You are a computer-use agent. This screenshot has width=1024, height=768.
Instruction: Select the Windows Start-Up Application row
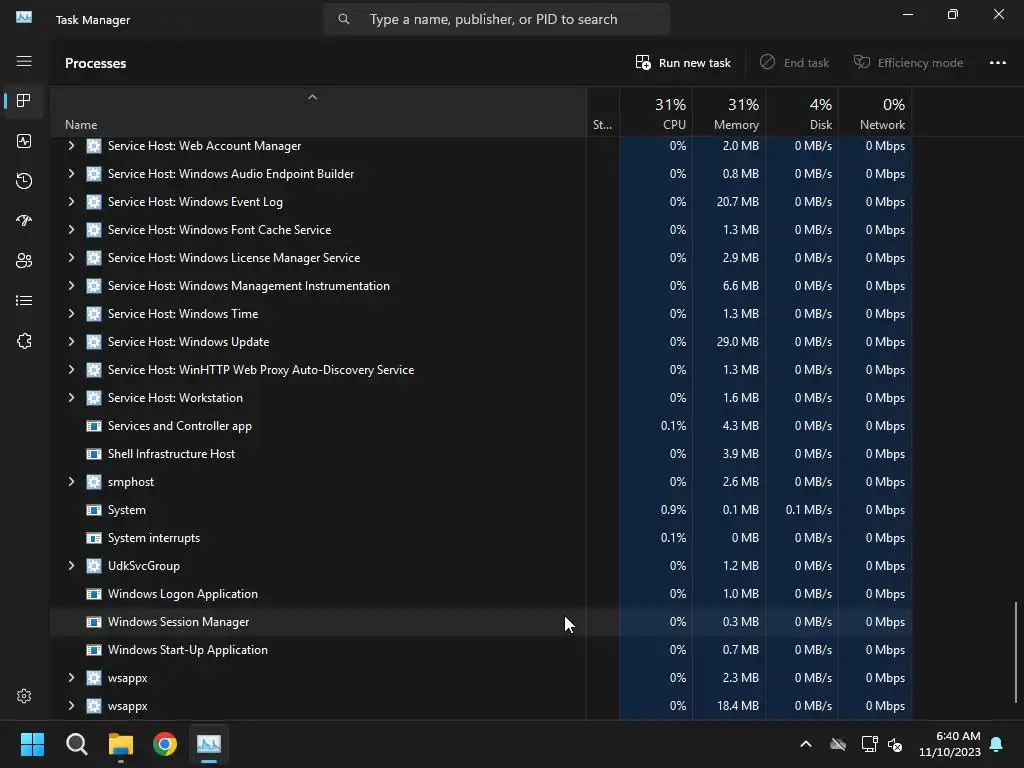[481, 650]
